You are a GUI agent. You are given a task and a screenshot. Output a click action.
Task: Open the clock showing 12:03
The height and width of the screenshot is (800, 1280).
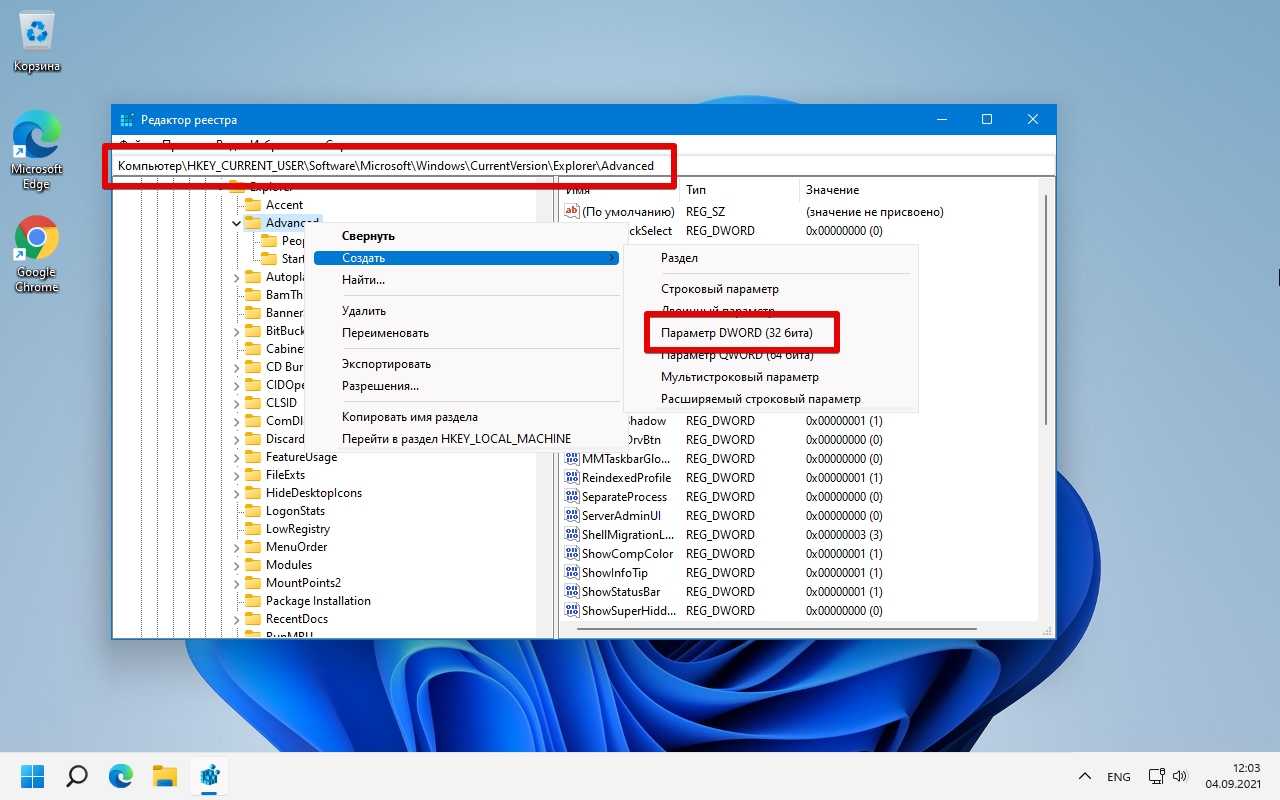1235,777
